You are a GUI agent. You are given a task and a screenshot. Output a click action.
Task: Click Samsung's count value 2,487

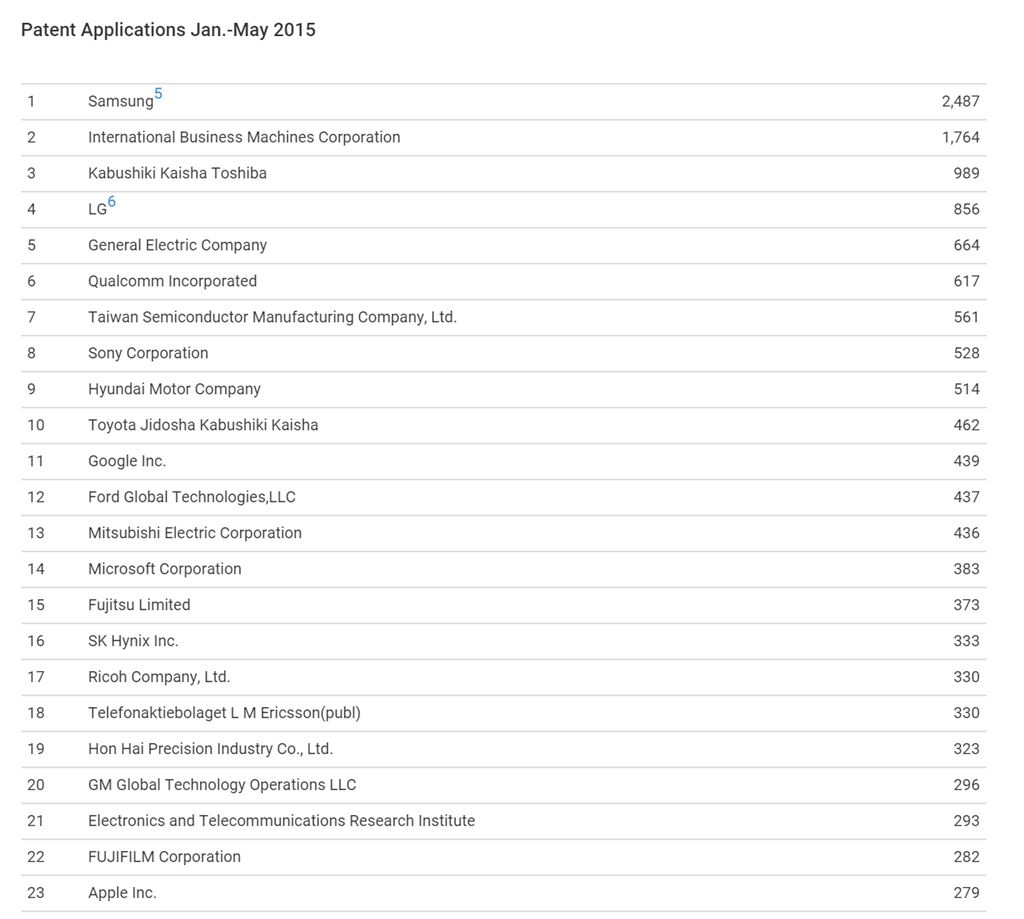961,101
